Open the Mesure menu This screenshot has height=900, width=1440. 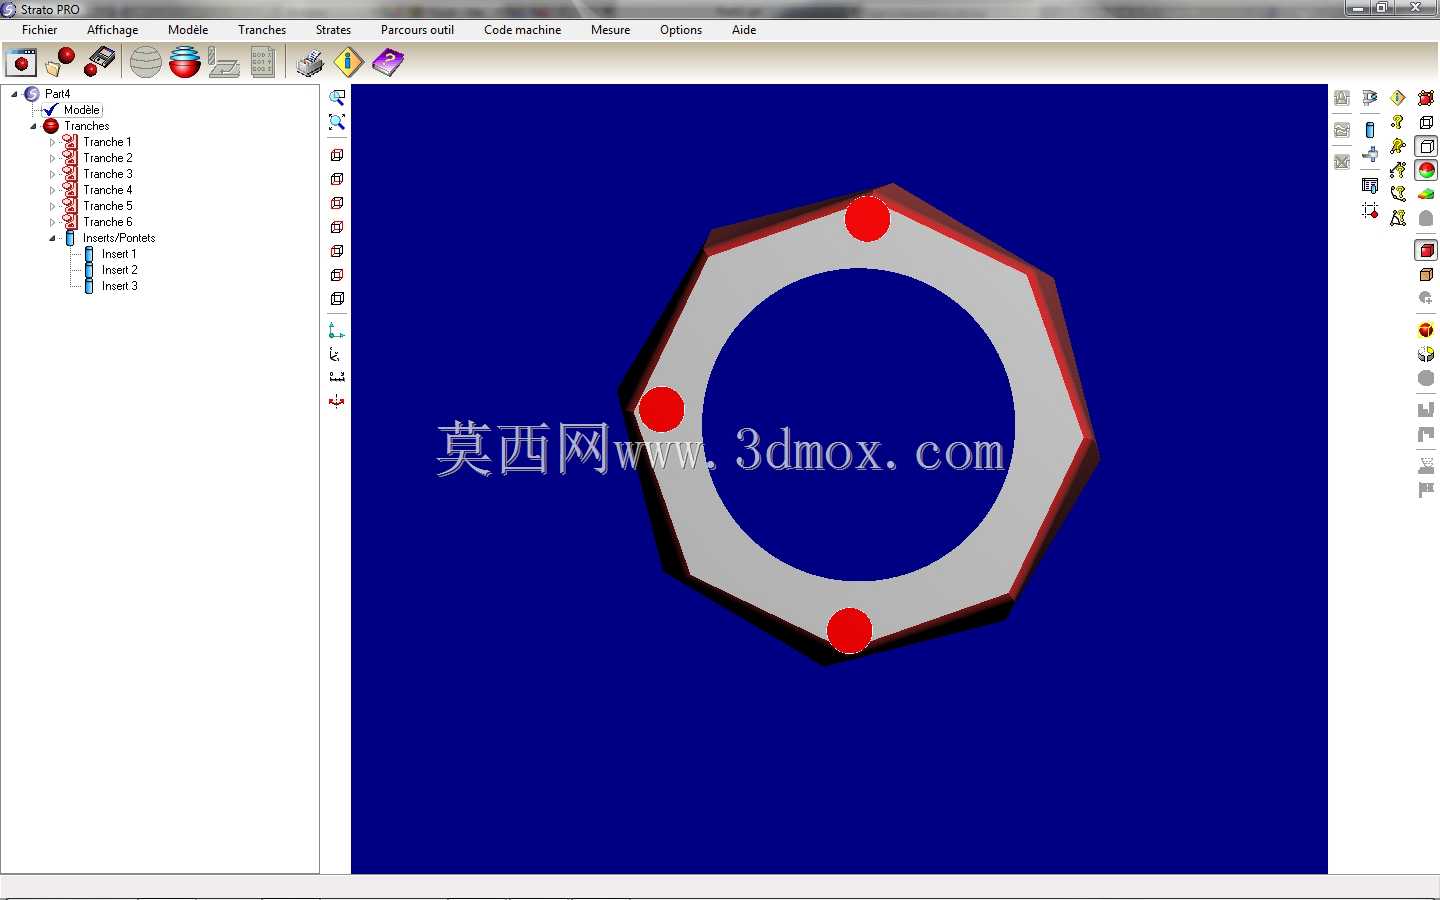[x=610, y=30]
